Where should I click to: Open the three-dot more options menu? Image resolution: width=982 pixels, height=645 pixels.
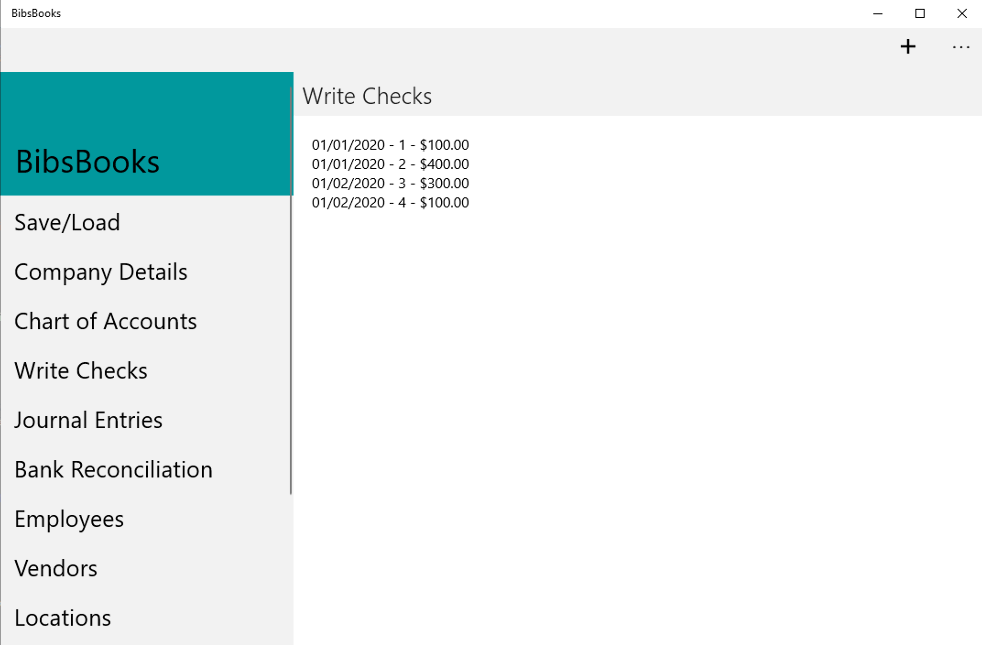click(x=960, y=47)
